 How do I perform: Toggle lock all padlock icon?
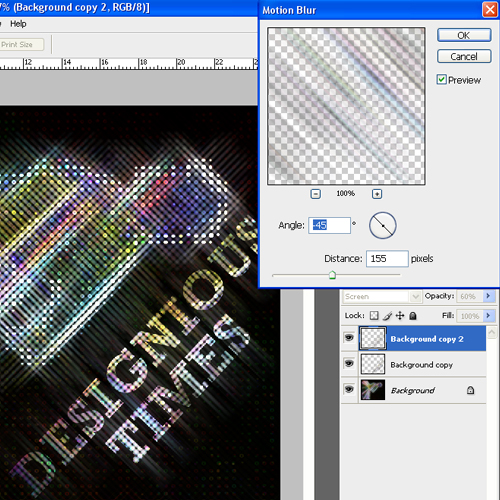pyautogui.click(x=413, y=315)
